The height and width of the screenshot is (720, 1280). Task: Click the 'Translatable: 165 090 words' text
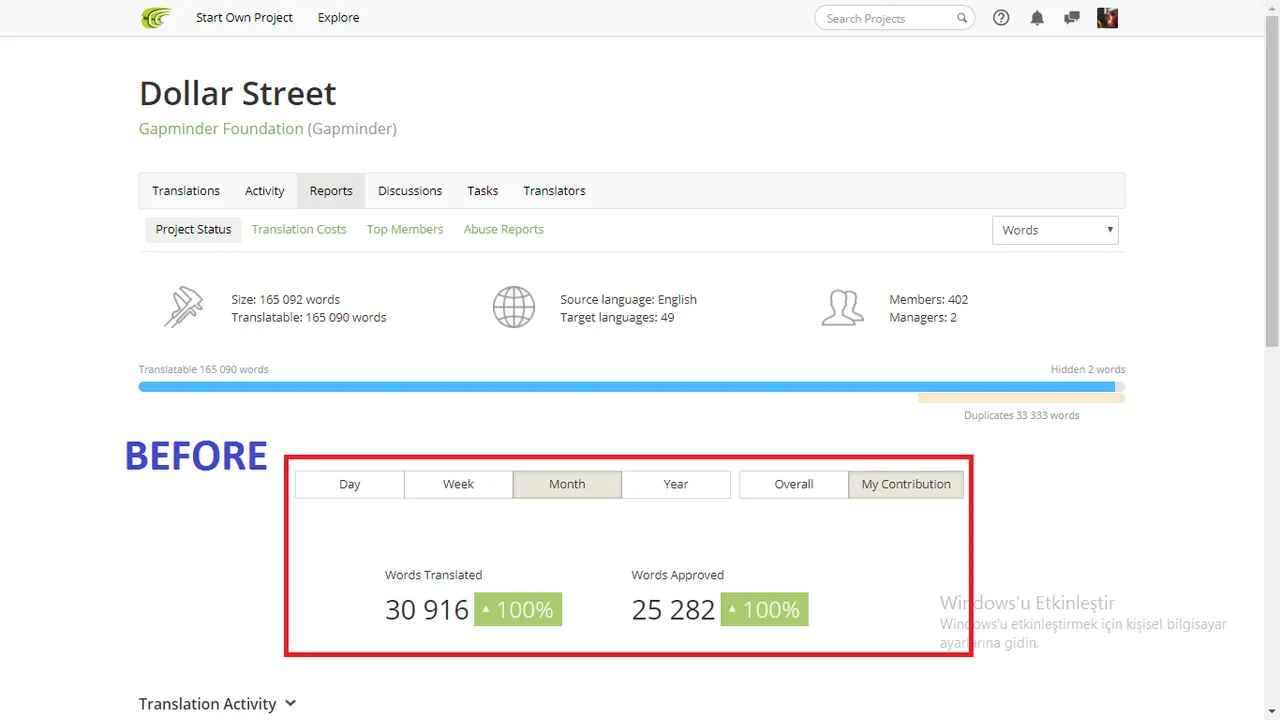click(309, 317)
